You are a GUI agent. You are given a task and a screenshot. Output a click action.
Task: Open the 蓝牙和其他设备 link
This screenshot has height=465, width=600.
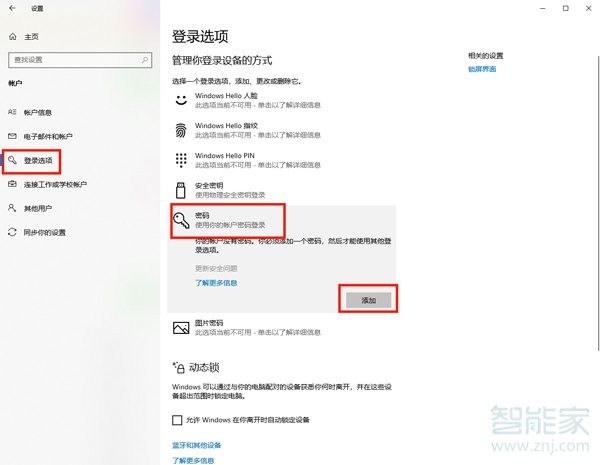point(197,445)
